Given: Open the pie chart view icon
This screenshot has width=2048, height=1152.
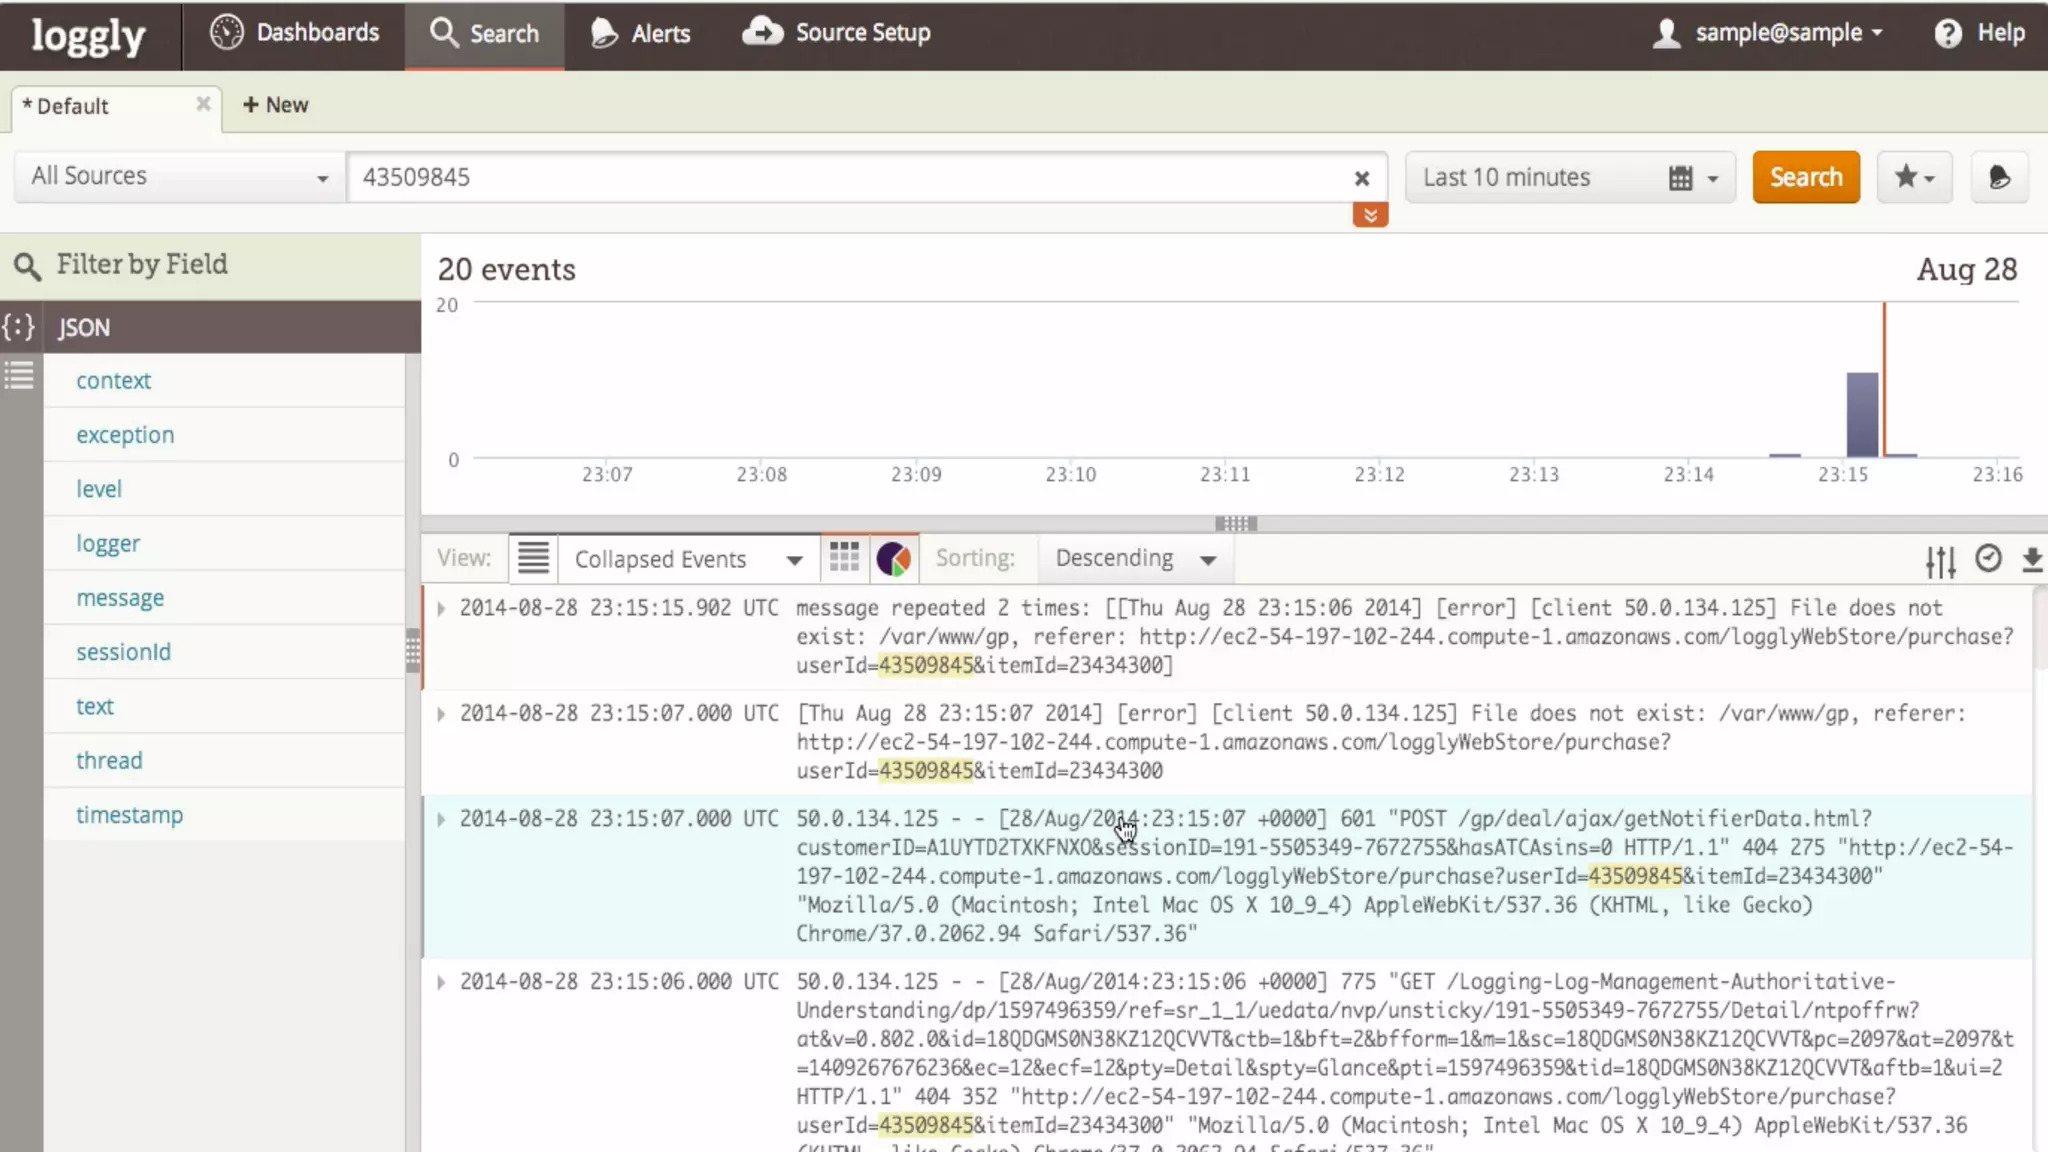Looking at the screenshot, I should [893, 558].
